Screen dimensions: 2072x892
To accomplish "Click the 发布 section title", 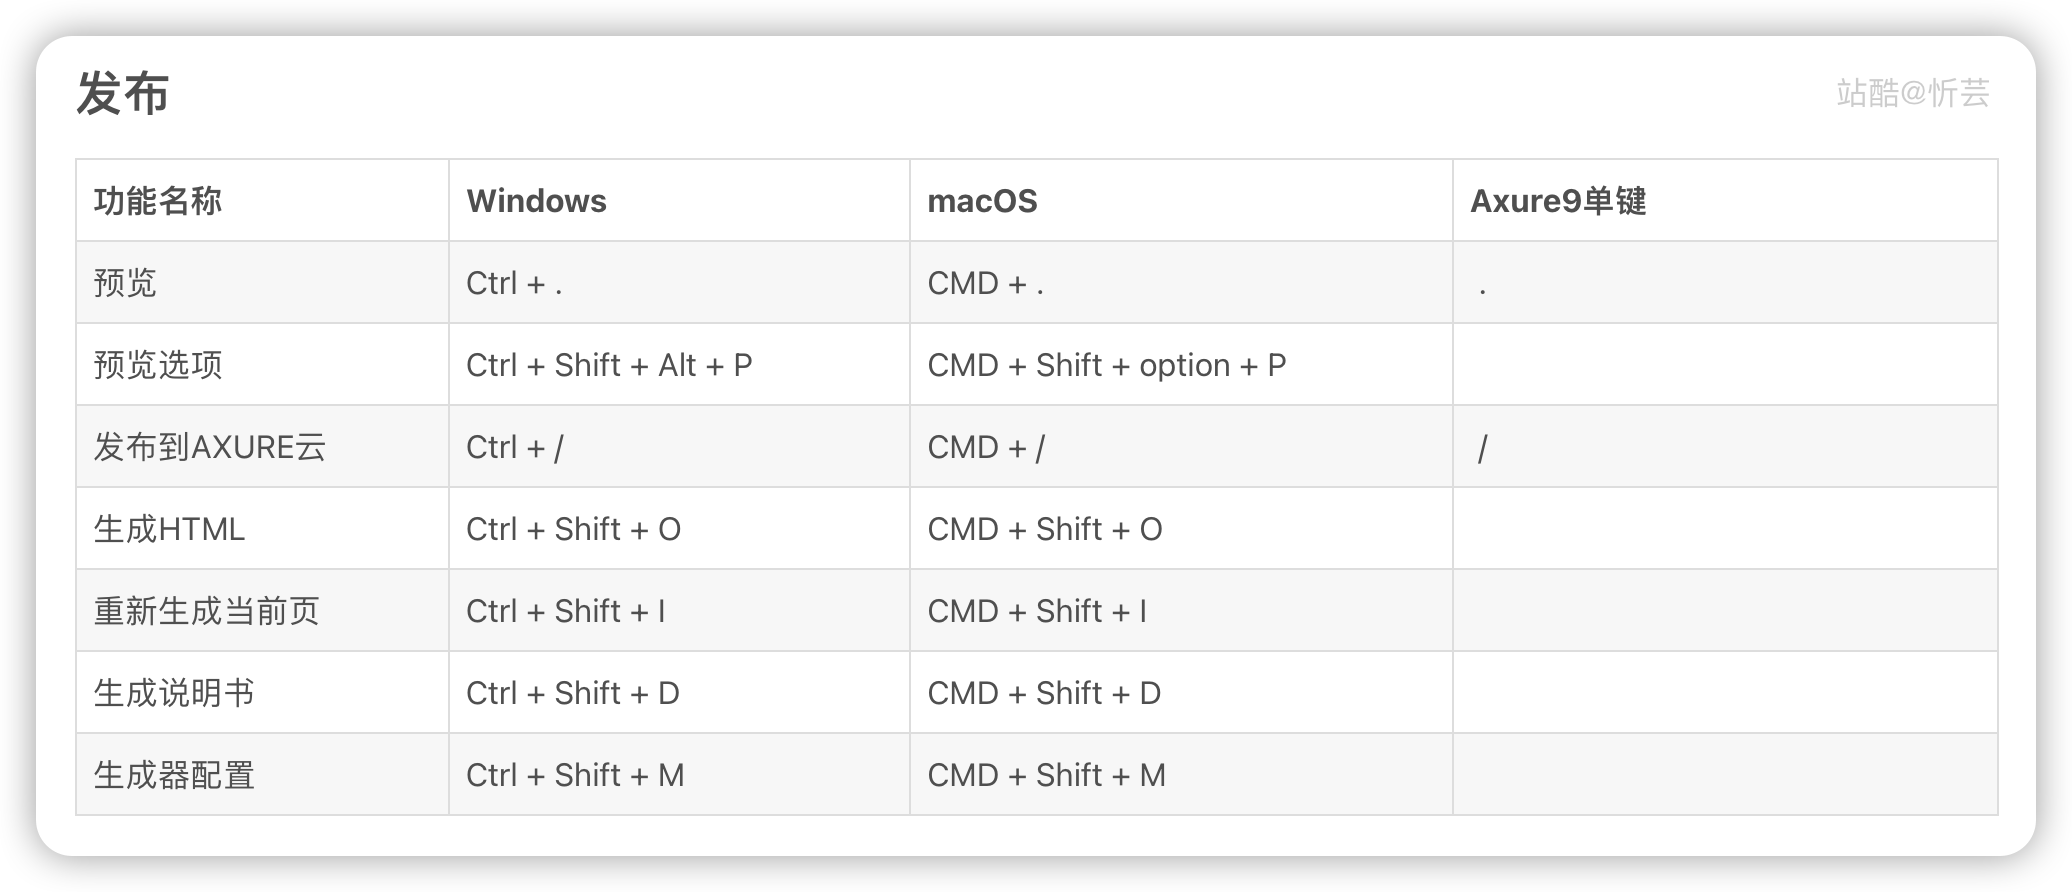I will click(x=123, y=94).
